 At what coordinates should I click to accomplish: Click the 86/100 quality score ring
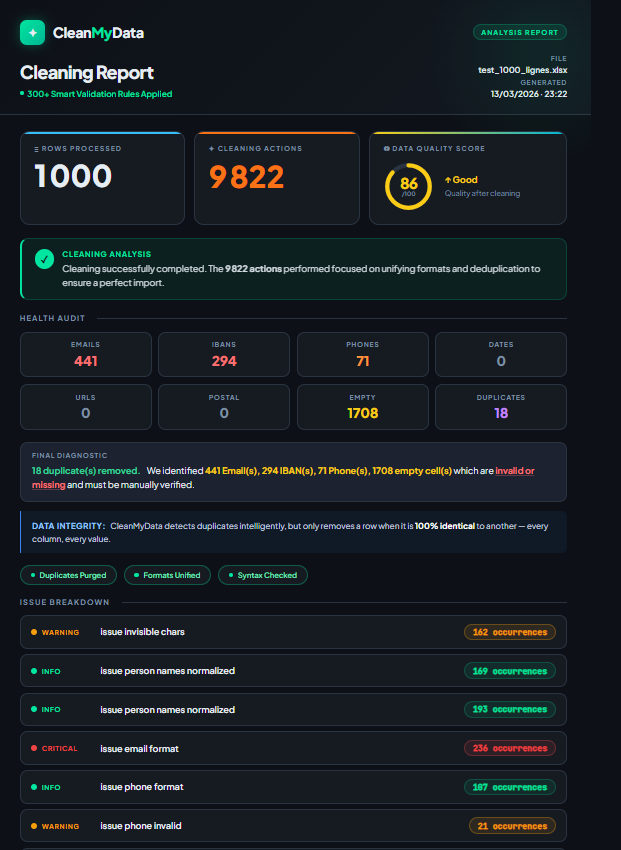coord(409,186)
